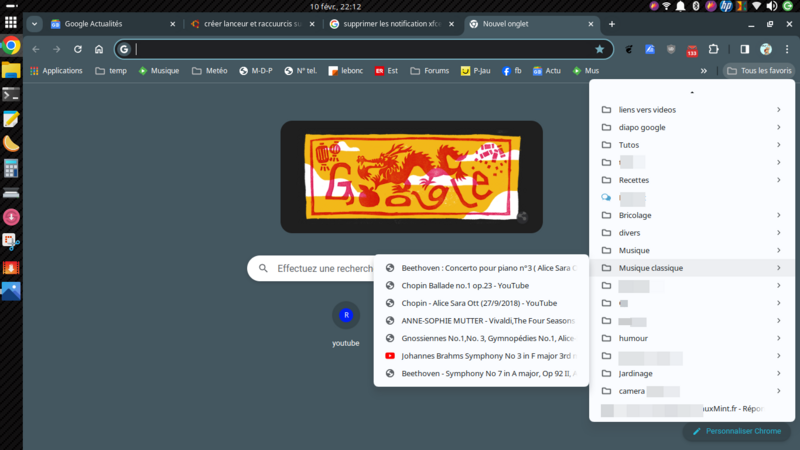
Task: Open the Actu bookmark
Action: [x=547, y=71]
